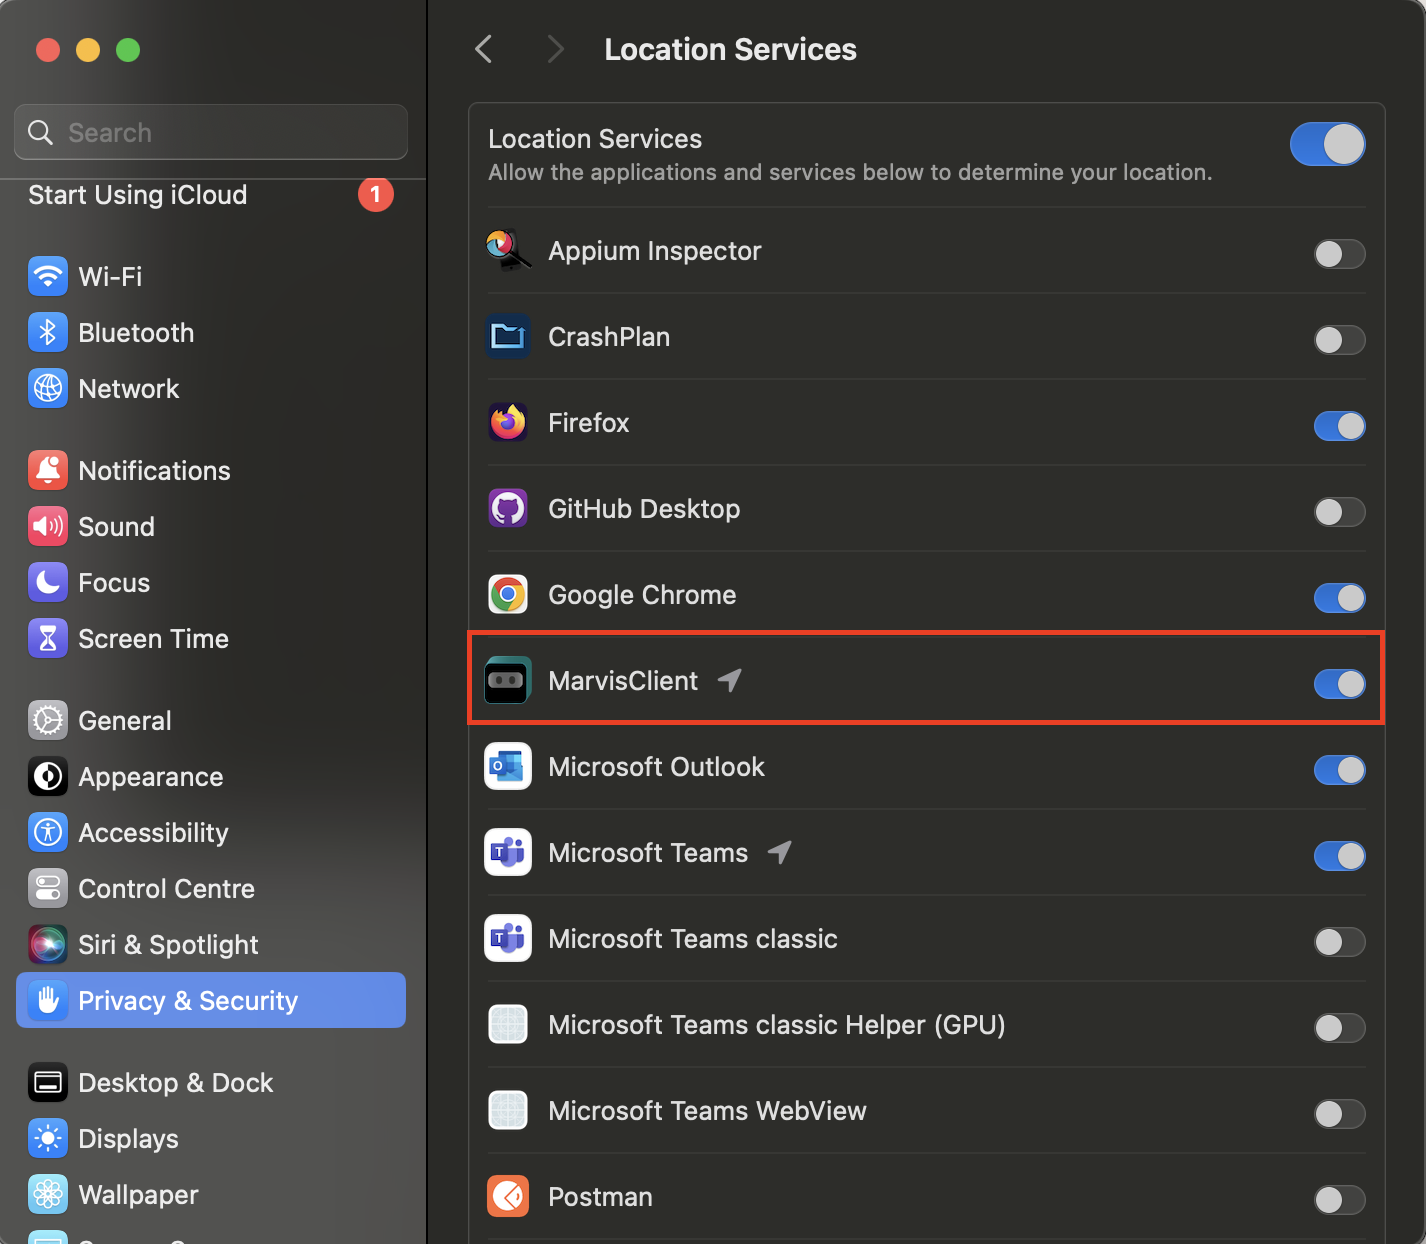Disable Microsoft Outlook location access
The width and height of the screenshot is (1426, 1244).
tap(1339, 770)
